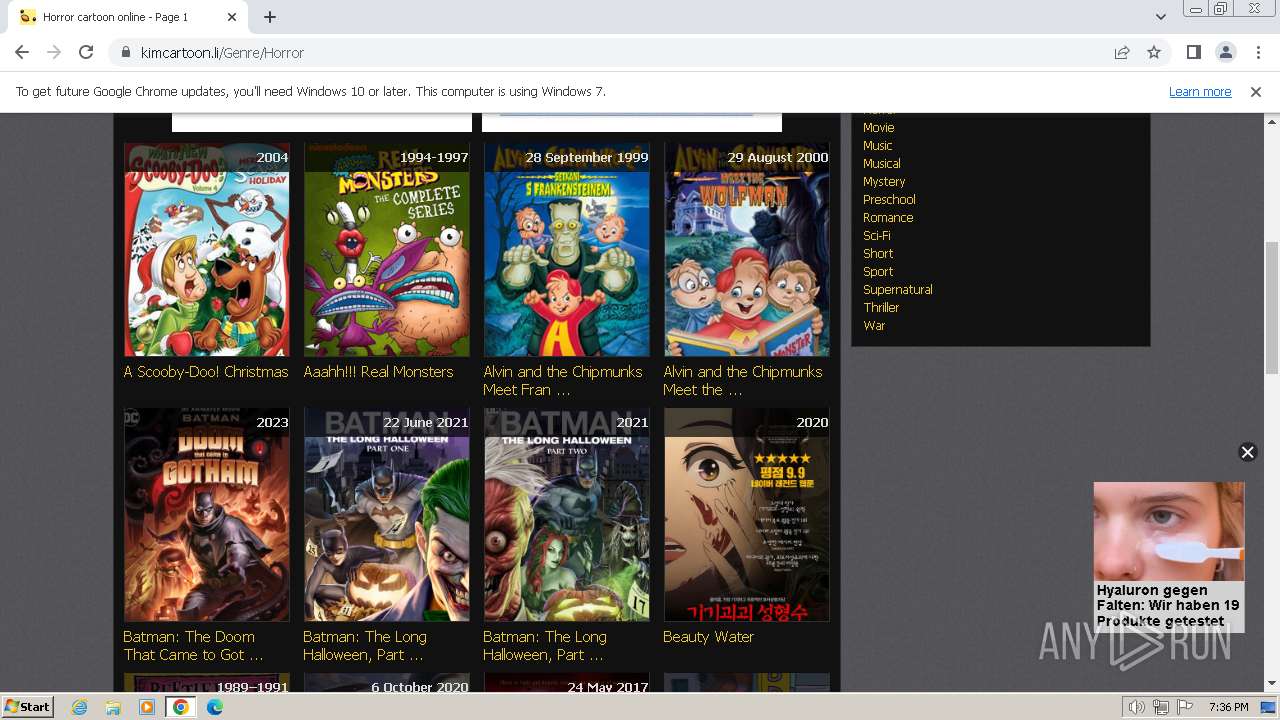Click Beauty Water title link
Viewport: 1280px width, 720px height.
[708, 636]
